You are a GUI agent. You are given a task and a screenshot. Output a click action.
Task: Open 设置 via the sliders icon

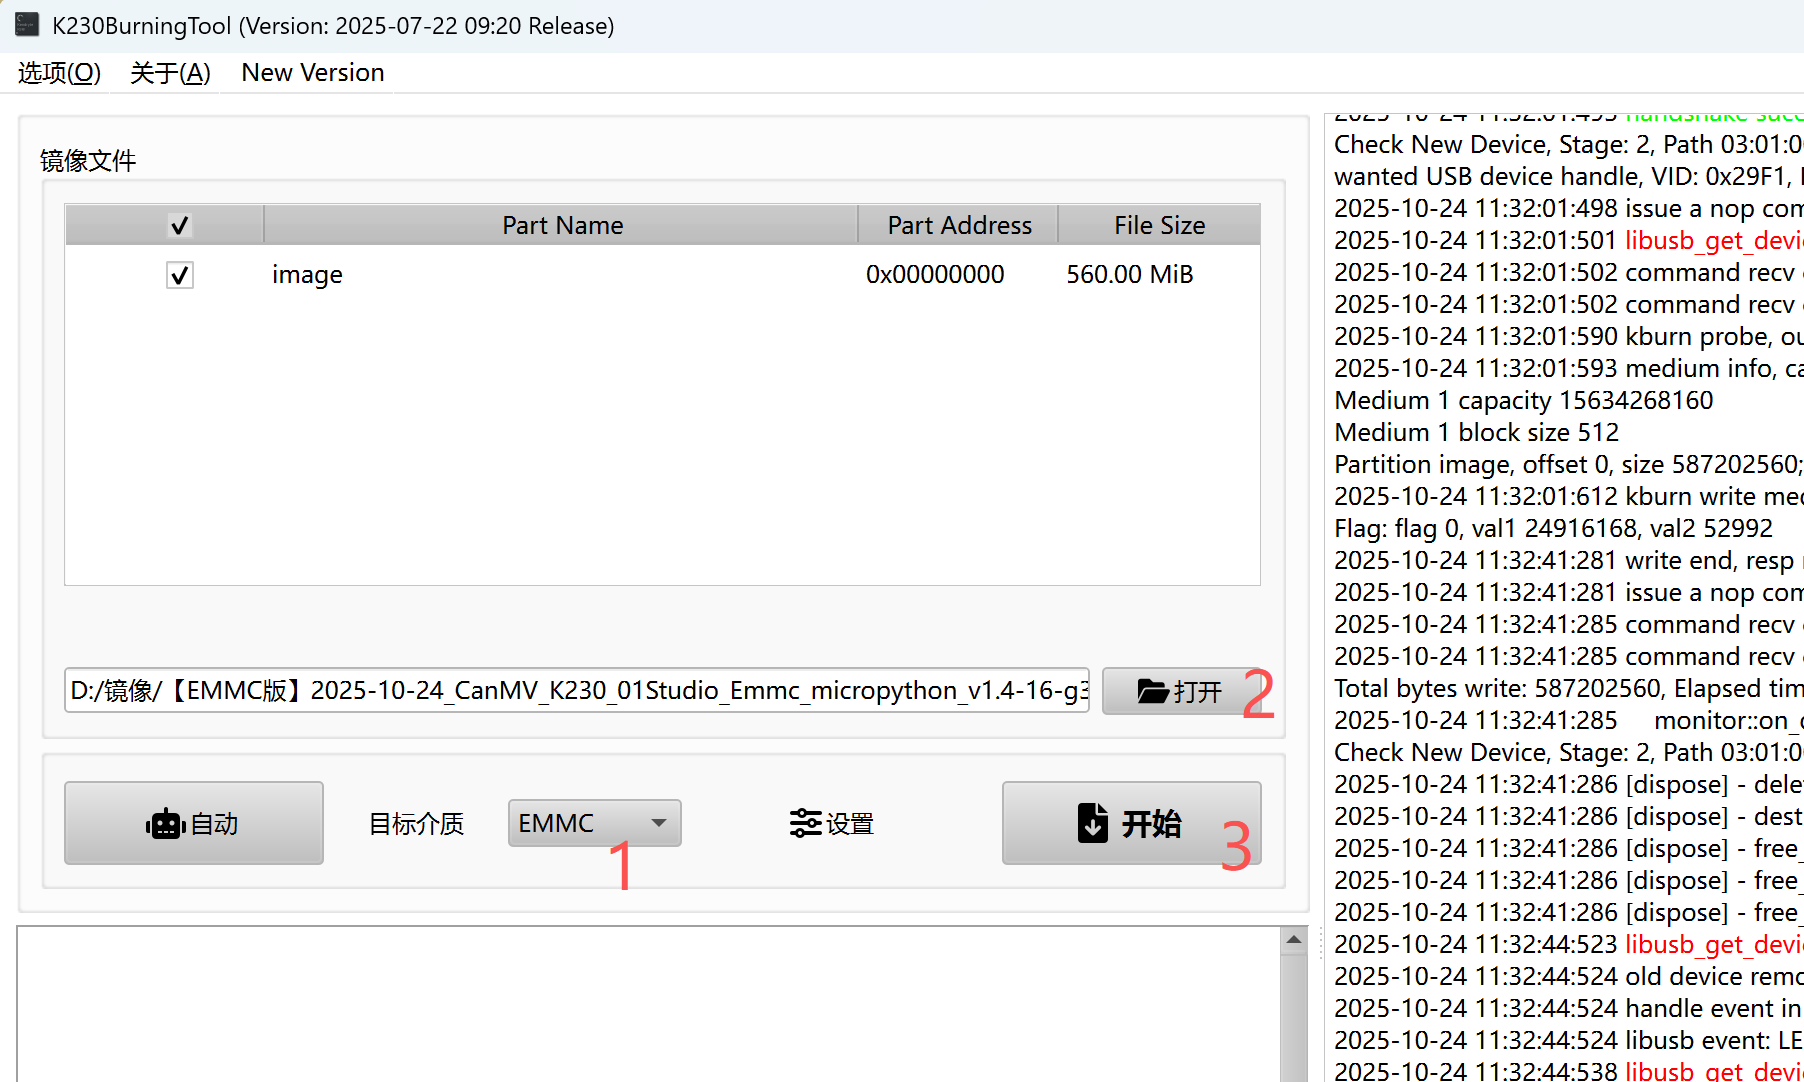pyautogui.click(x=805, y=824)
